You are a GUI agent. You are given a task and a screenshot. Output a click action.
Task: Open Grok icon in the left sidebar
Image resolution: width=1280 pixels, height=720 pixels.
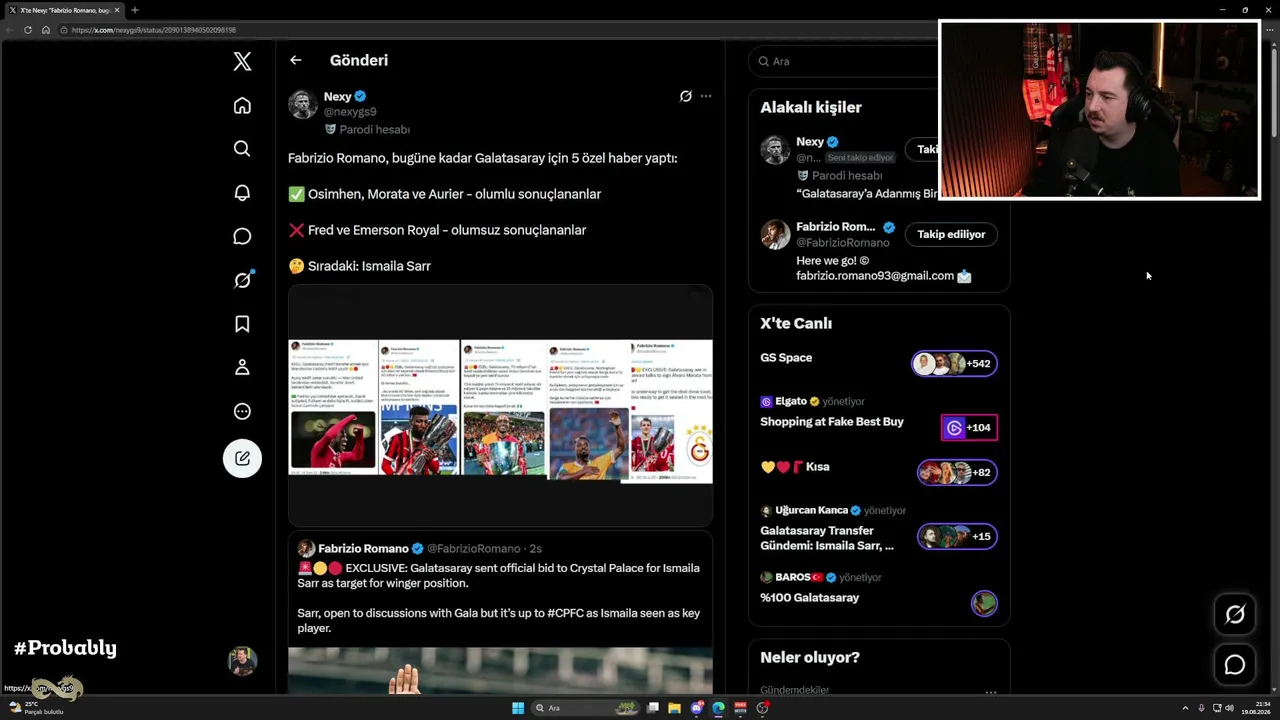point(242,280)
